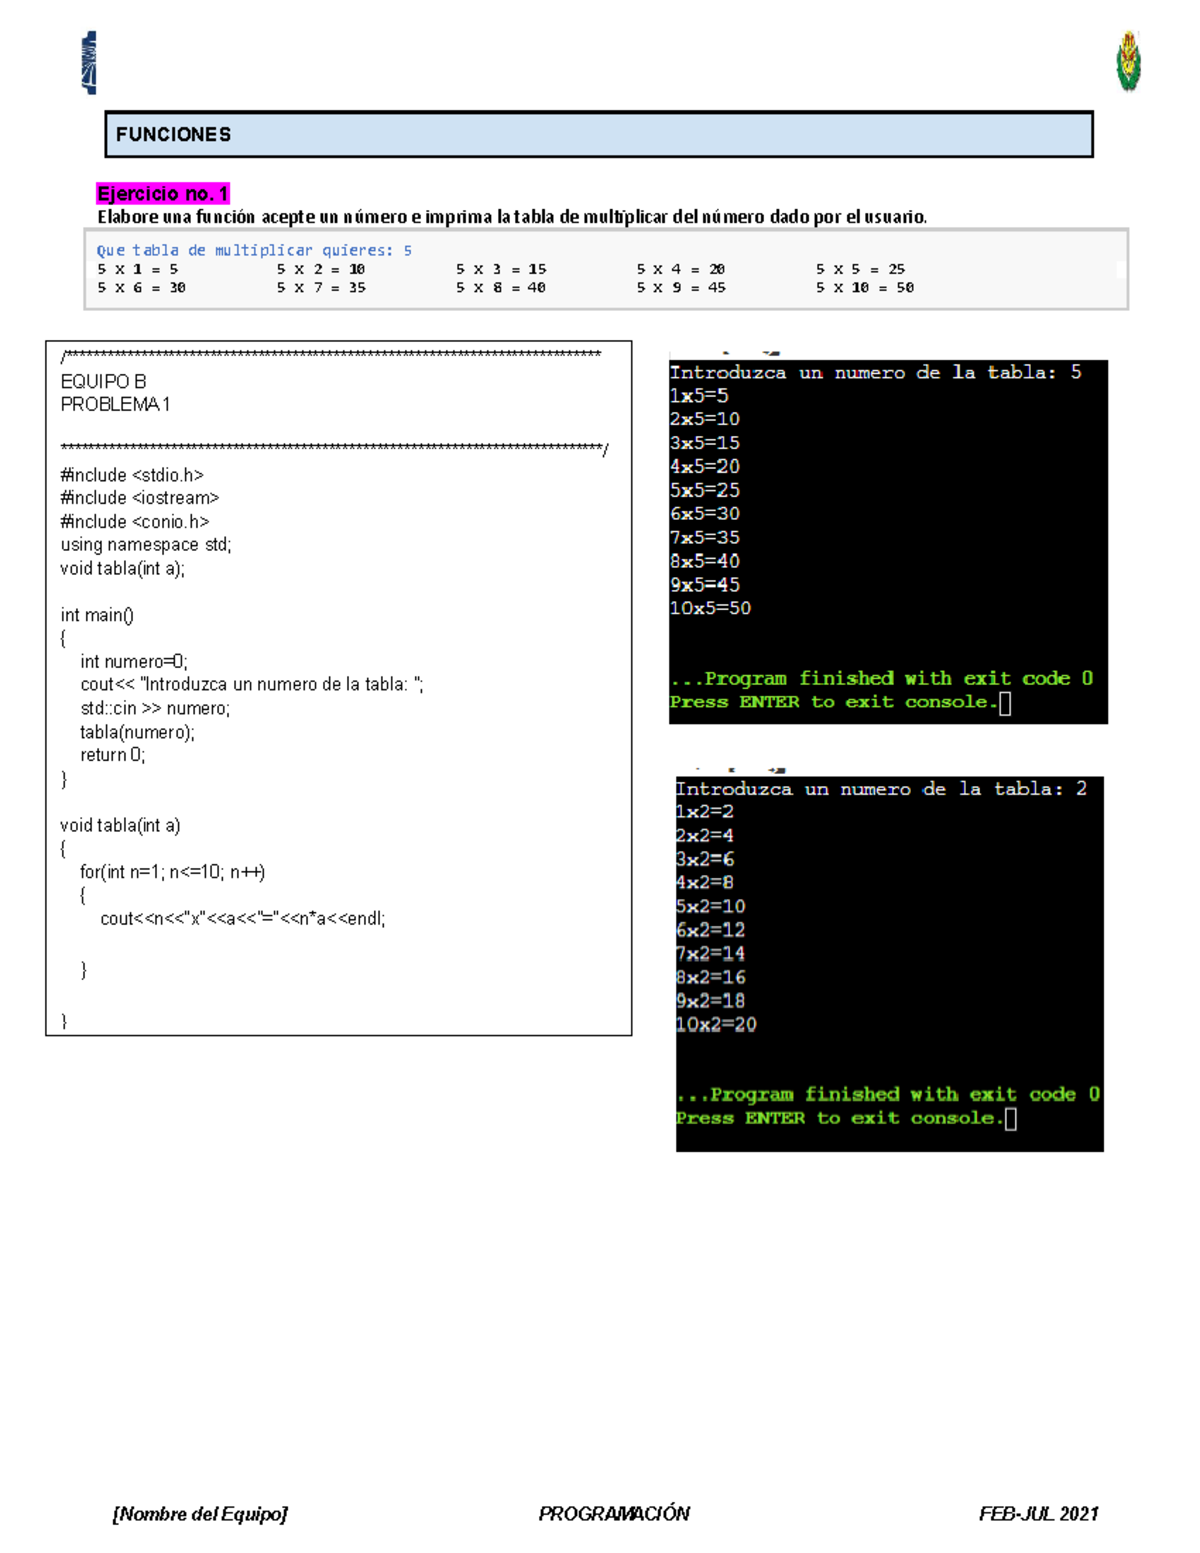Viewport: 1200px width, 1553px height.
Task: Click the blue logo at top left
Action: tap(90, 62)
